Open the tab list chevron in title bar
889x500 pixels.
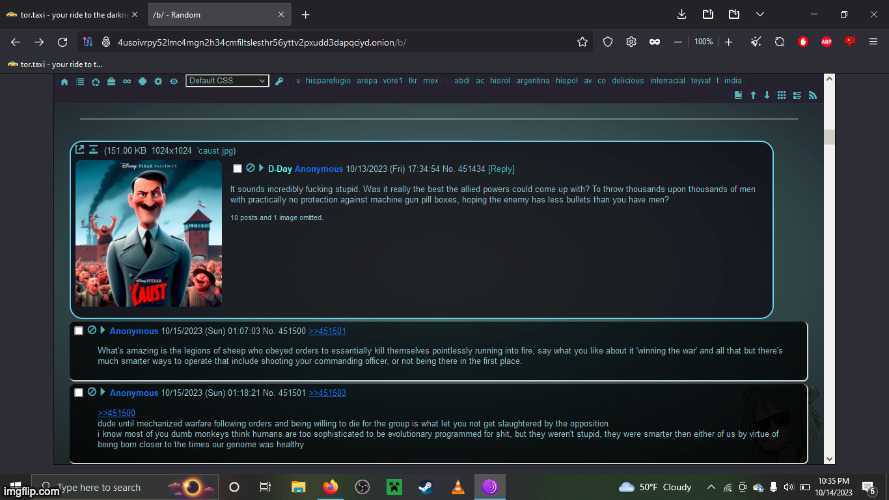(760, 15)
